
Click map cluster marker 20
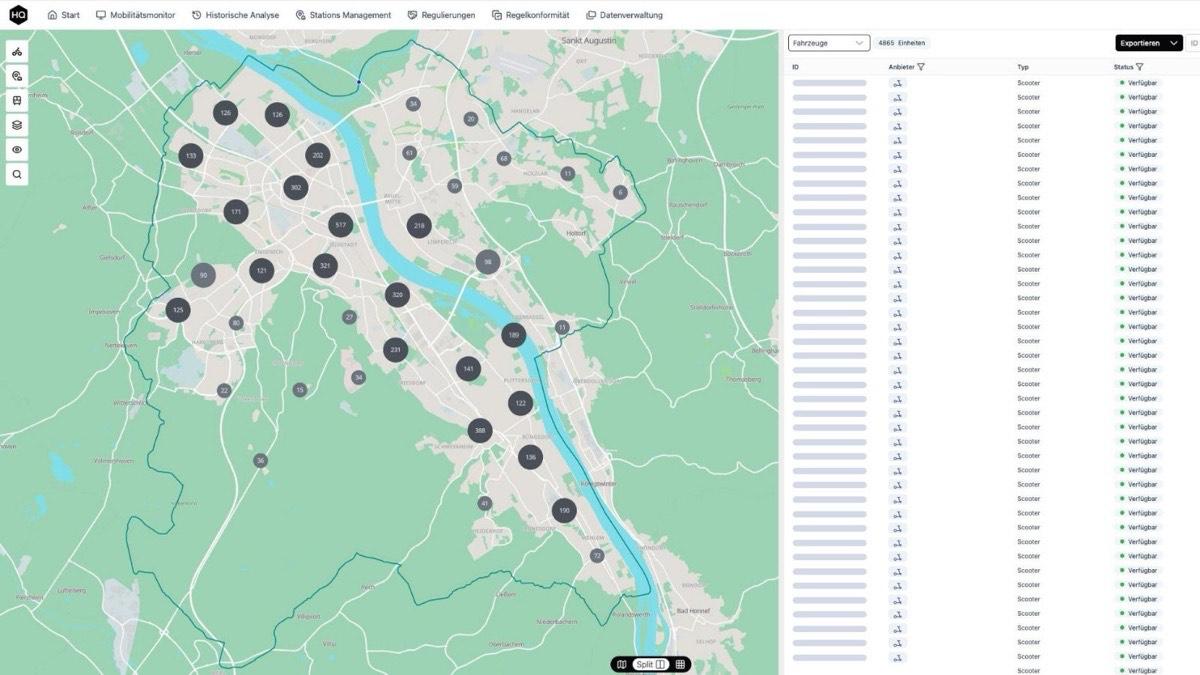pyautogui.click(x=471, y=119)
